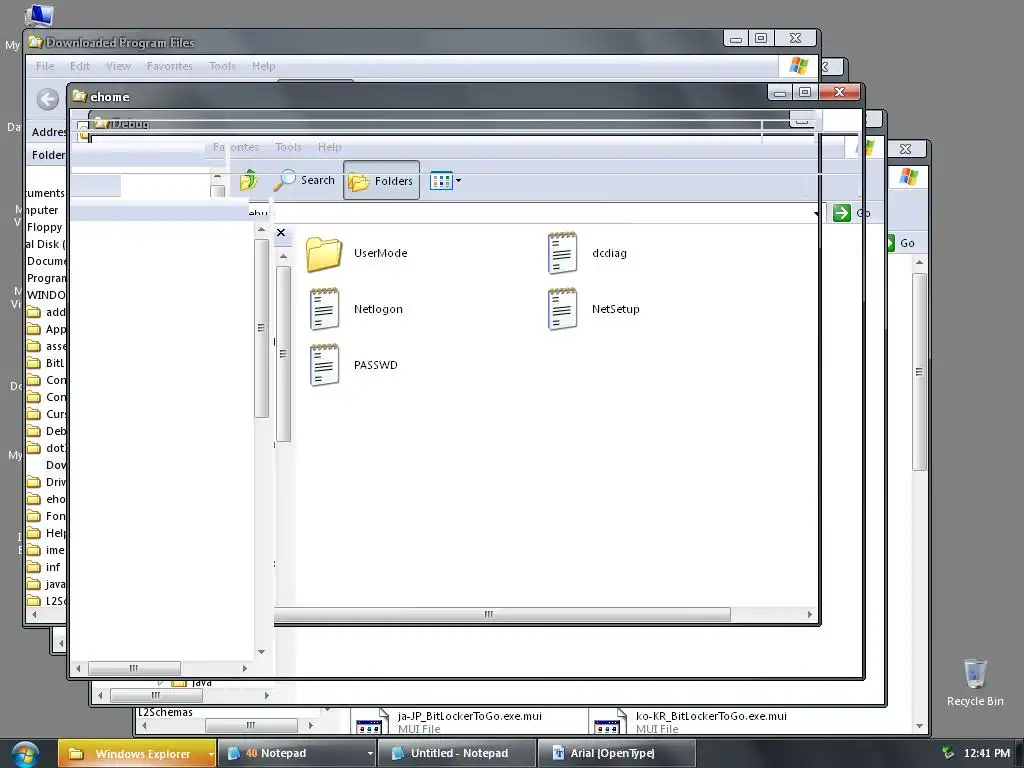Viewport: 1024px width, 768px height.
Task: Open the 40 Notepad taskbar group
Action: pos(296,754)
